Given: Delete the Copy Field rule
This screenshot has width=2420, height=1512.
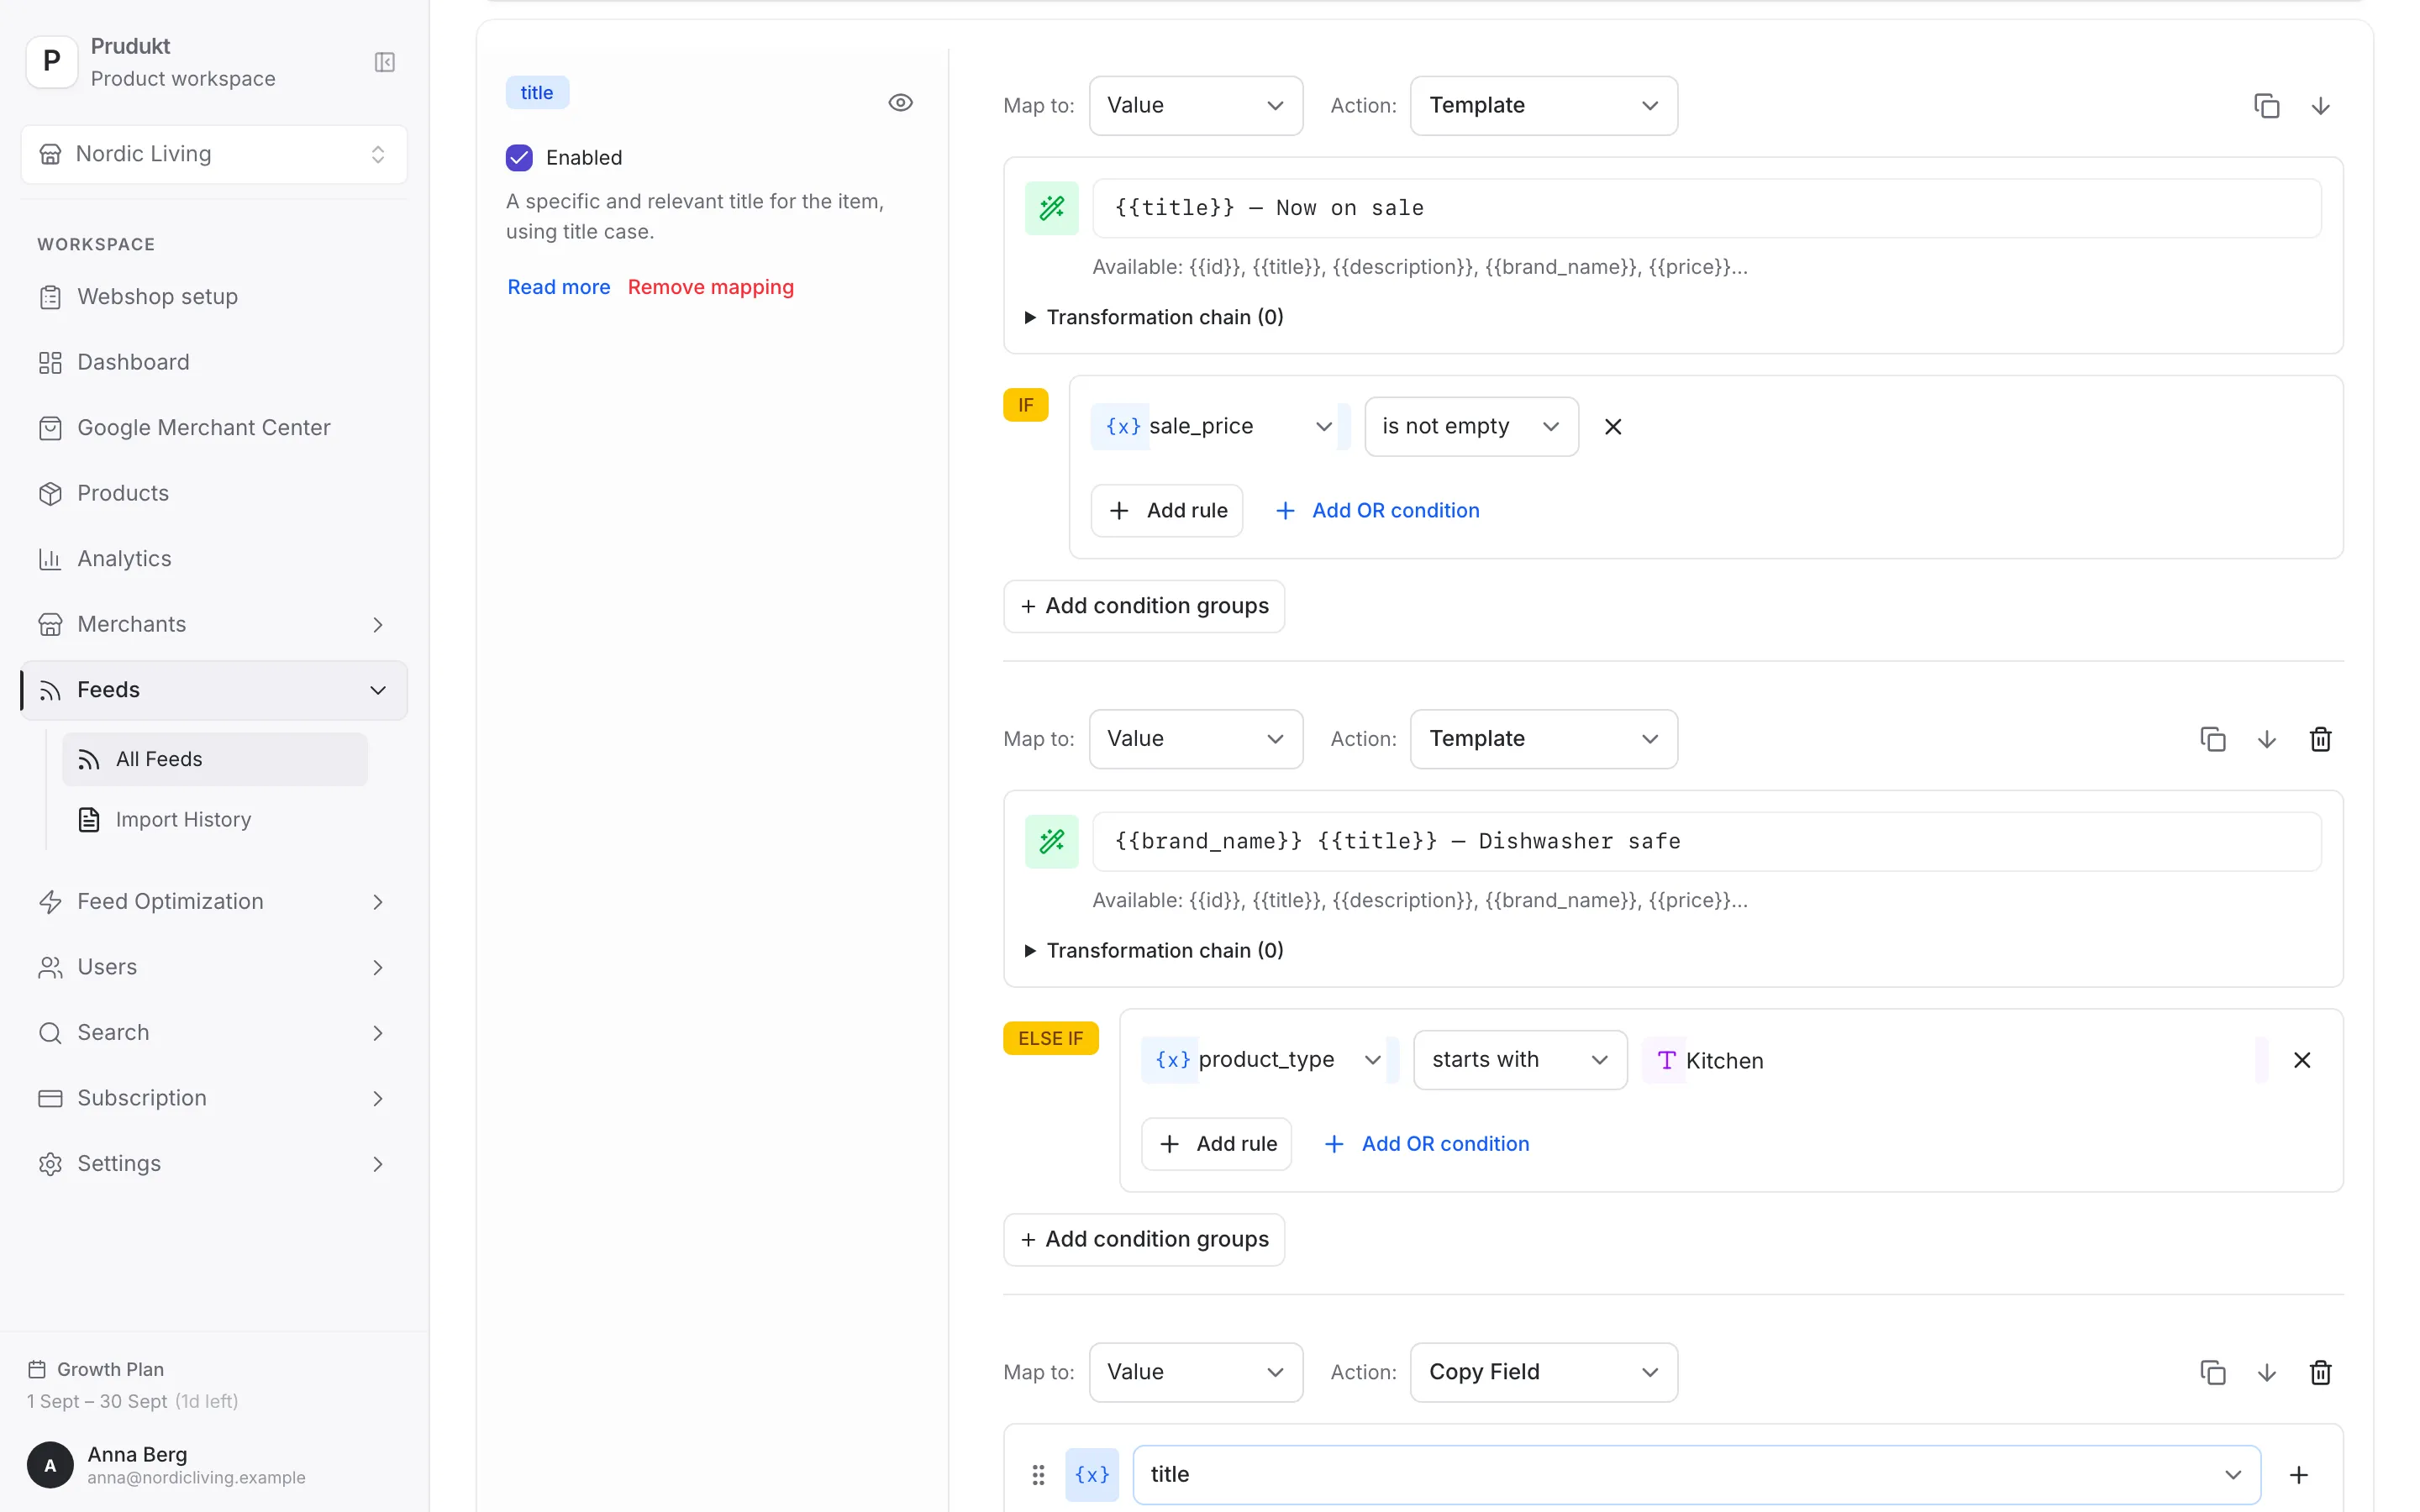Looking at the screenshot, I should [x=2320, y=1372].
